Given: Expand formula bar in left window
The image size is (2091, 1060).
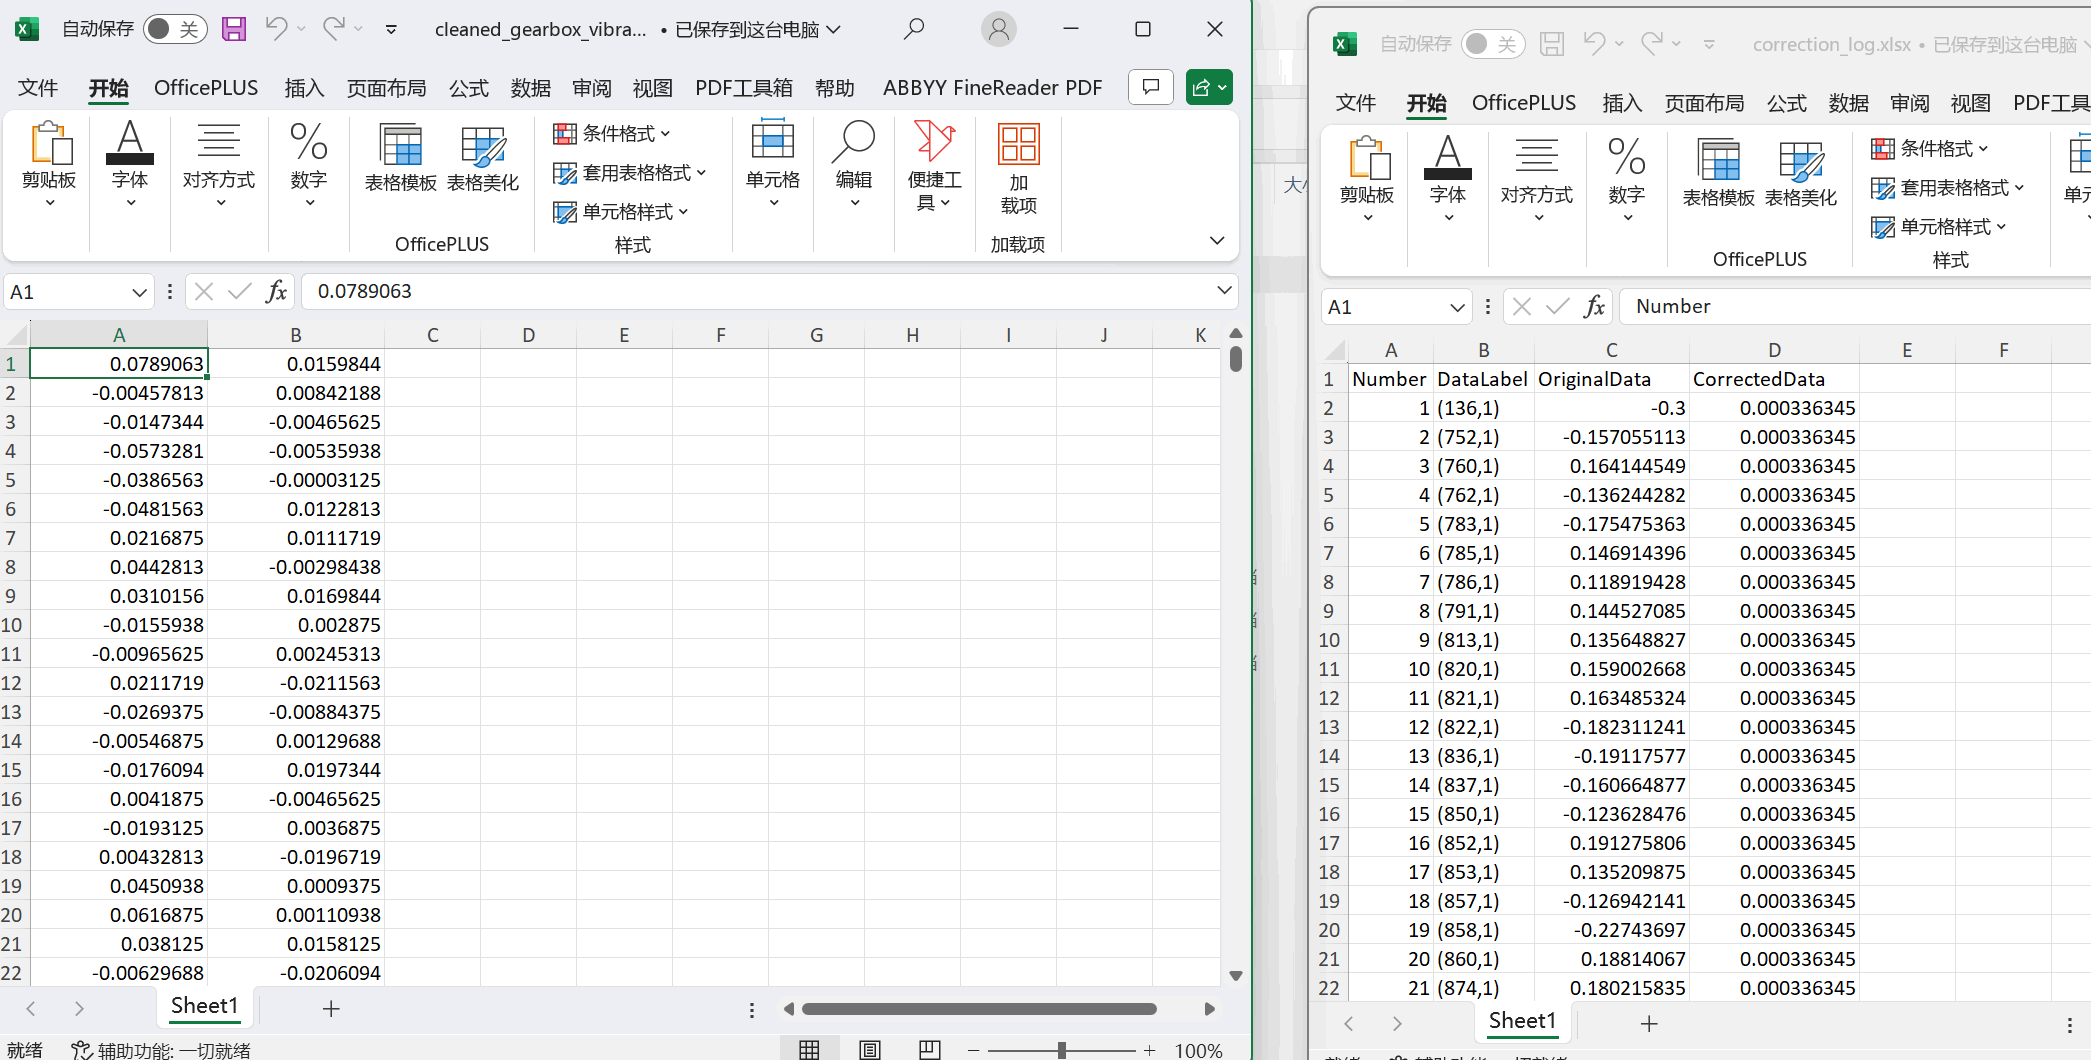Looking at the screenshot, I should pos(1224,290).
